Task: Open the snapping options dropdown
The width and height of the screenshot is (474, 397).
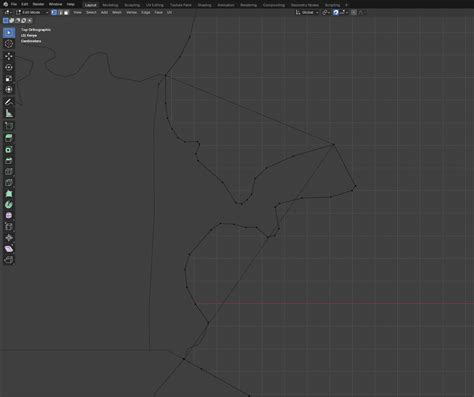Action: (x=344, y=12)
